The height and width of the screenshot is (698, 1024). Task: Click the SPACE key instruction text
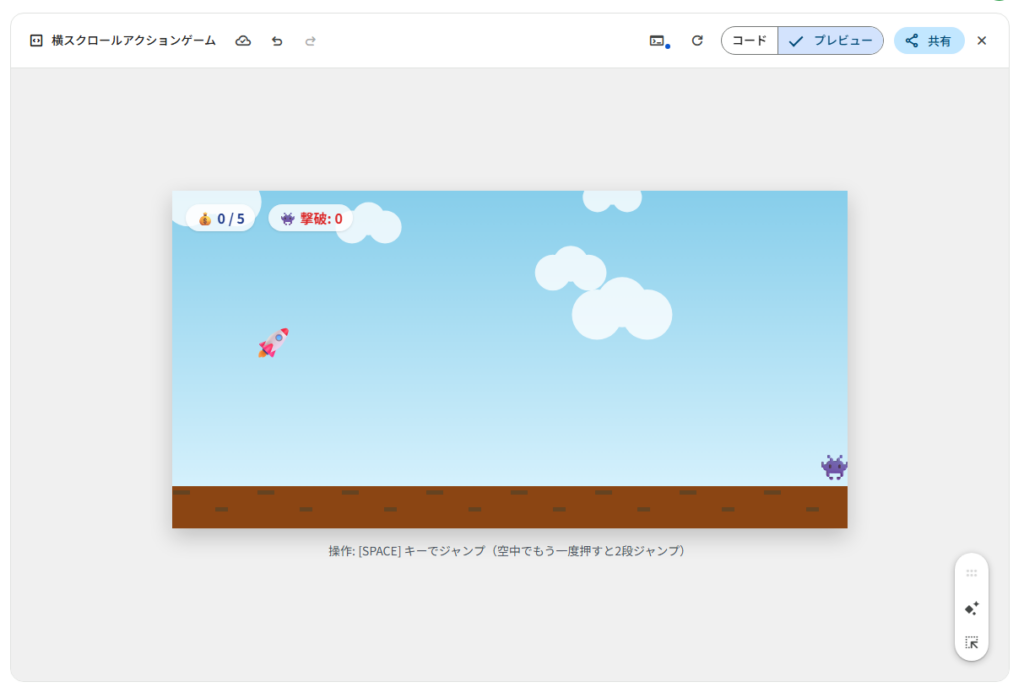pyautogui.click(x=509, y=551)
